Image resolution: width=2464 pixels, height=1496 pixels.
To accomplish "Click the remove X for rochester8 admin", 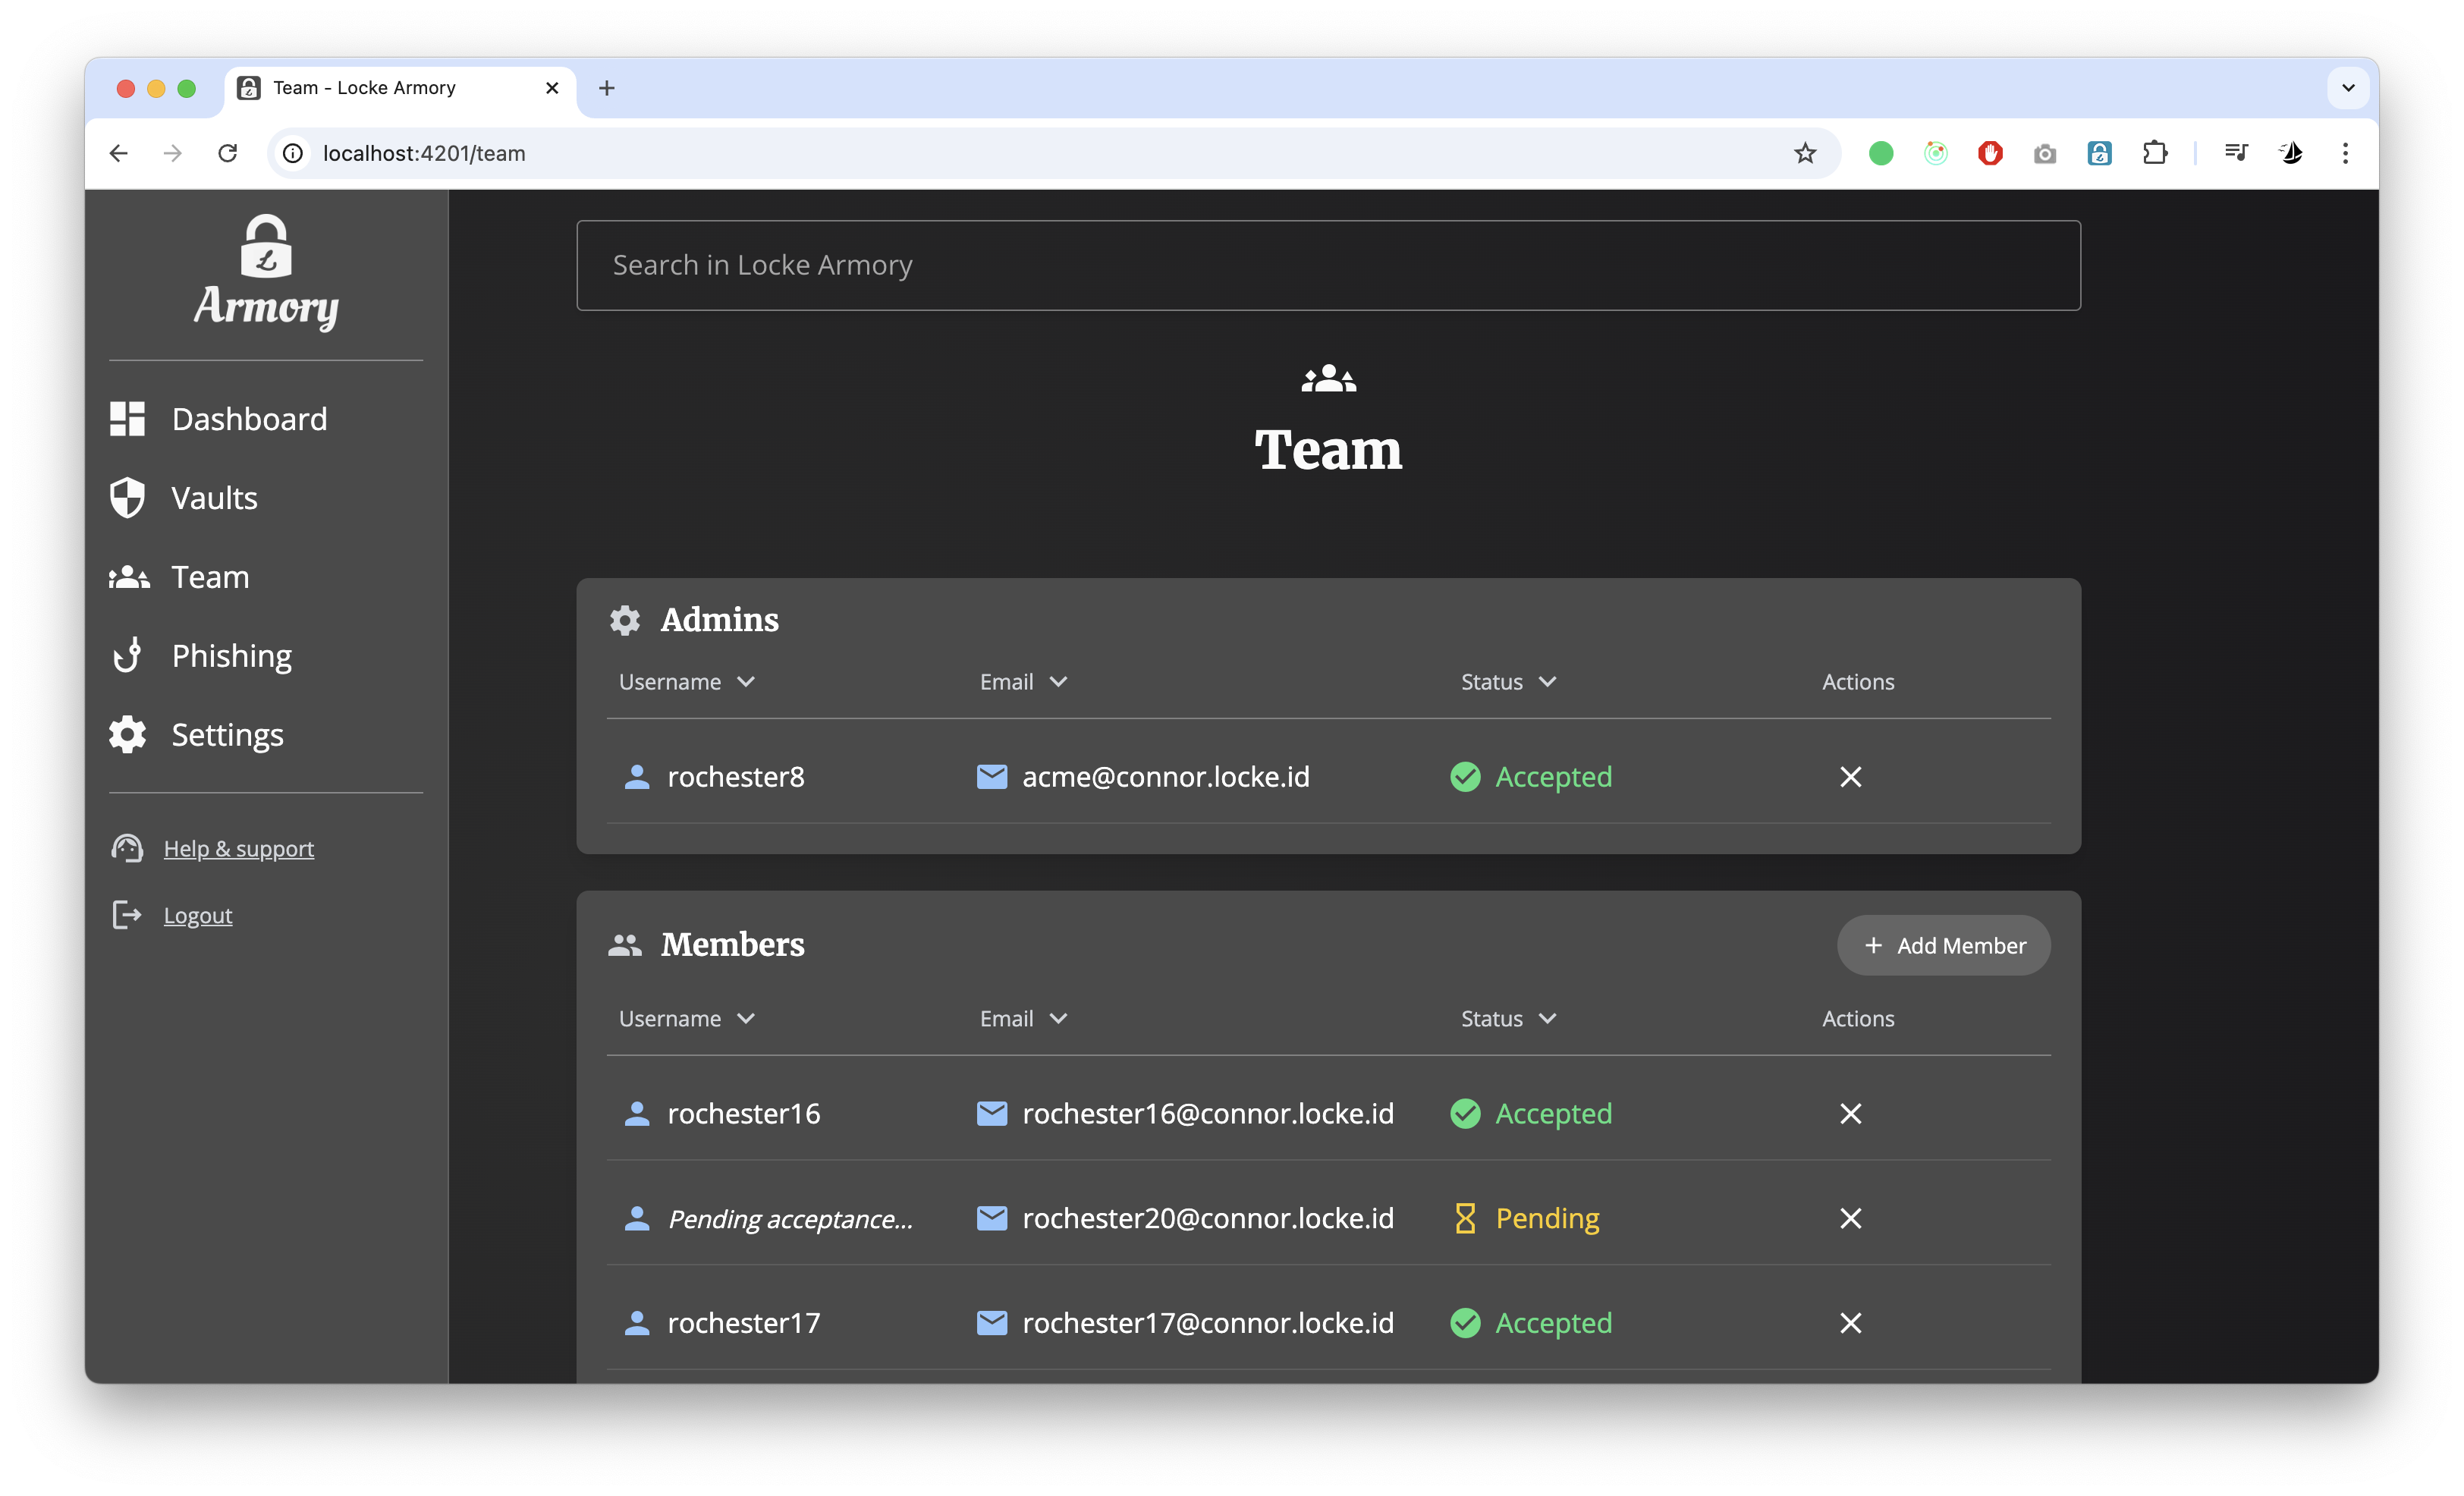I will tap(1850, 777).
